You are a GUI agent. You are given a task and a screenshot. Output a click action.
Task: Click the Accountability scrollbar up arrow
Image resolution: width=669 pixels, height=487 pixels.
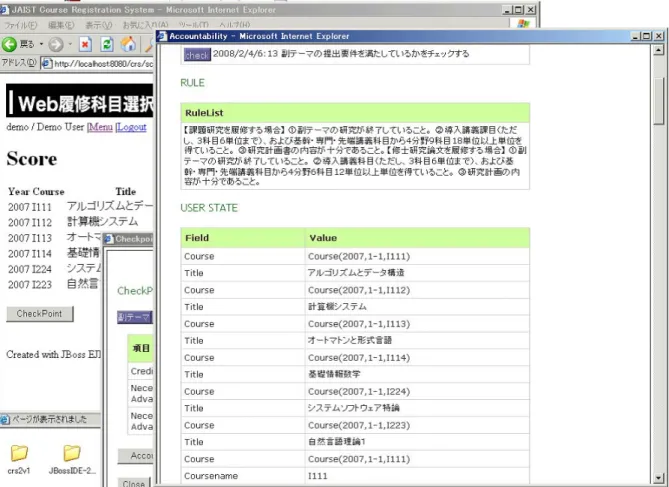click(659, 50)
